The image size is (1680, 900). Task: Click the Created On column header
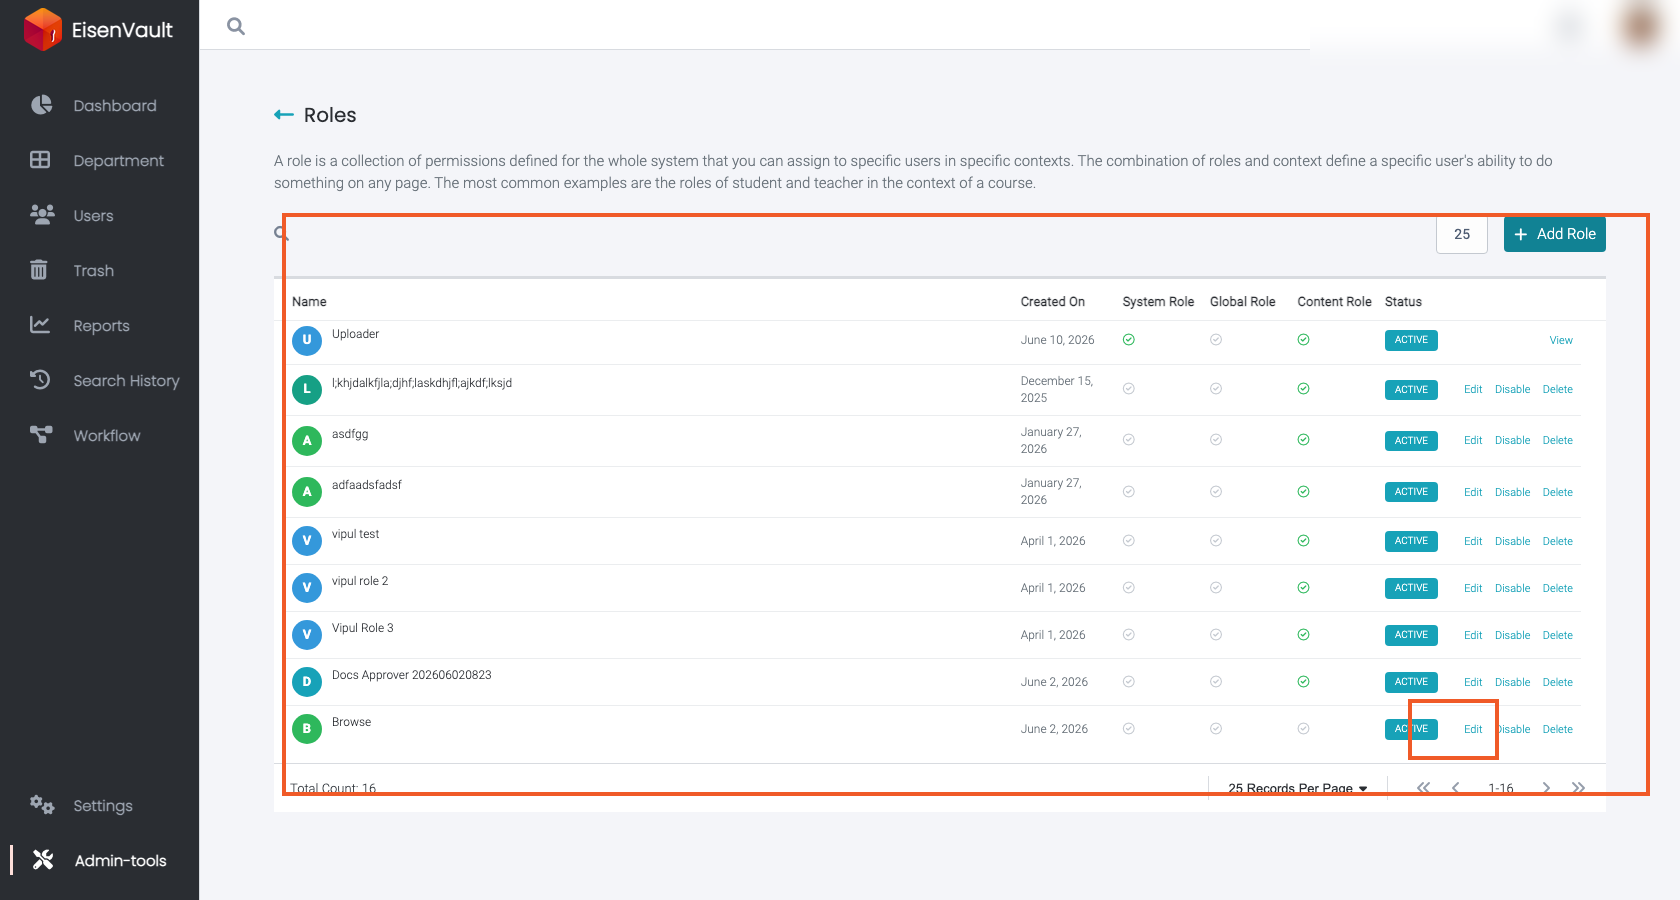click(x=1052, y=301)
